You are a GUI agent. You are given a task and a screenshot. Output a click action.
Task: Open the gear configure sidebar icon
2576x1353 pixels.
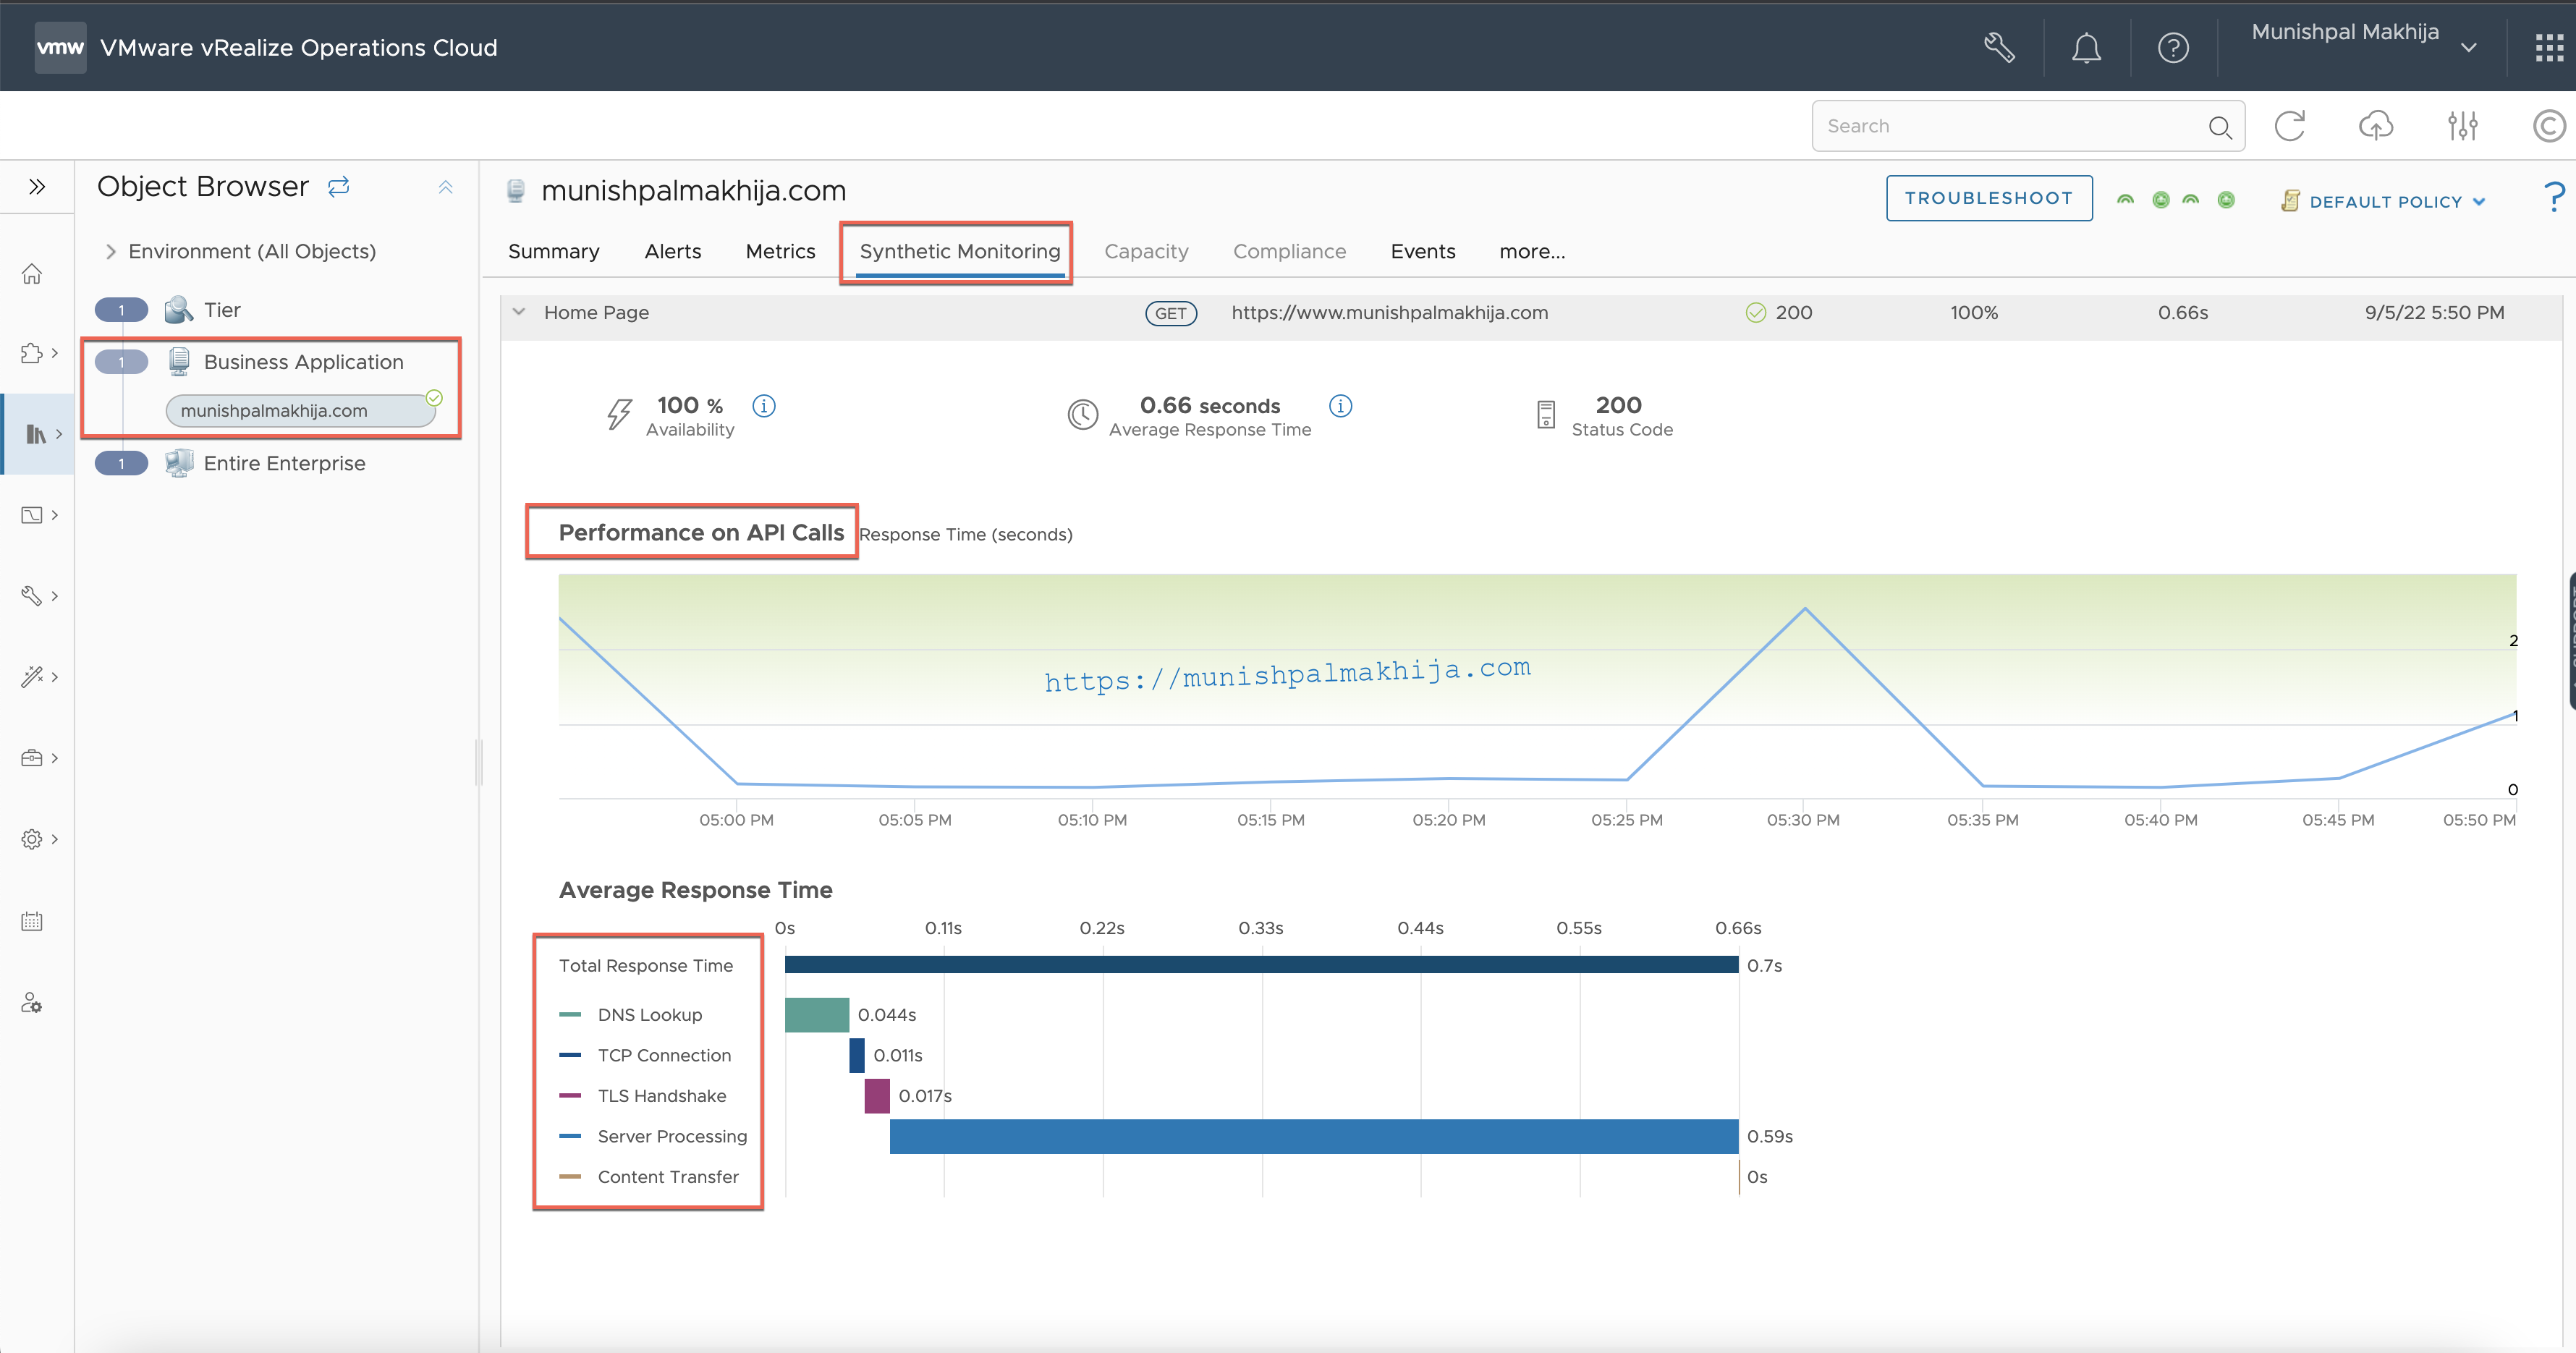(32, 839)
